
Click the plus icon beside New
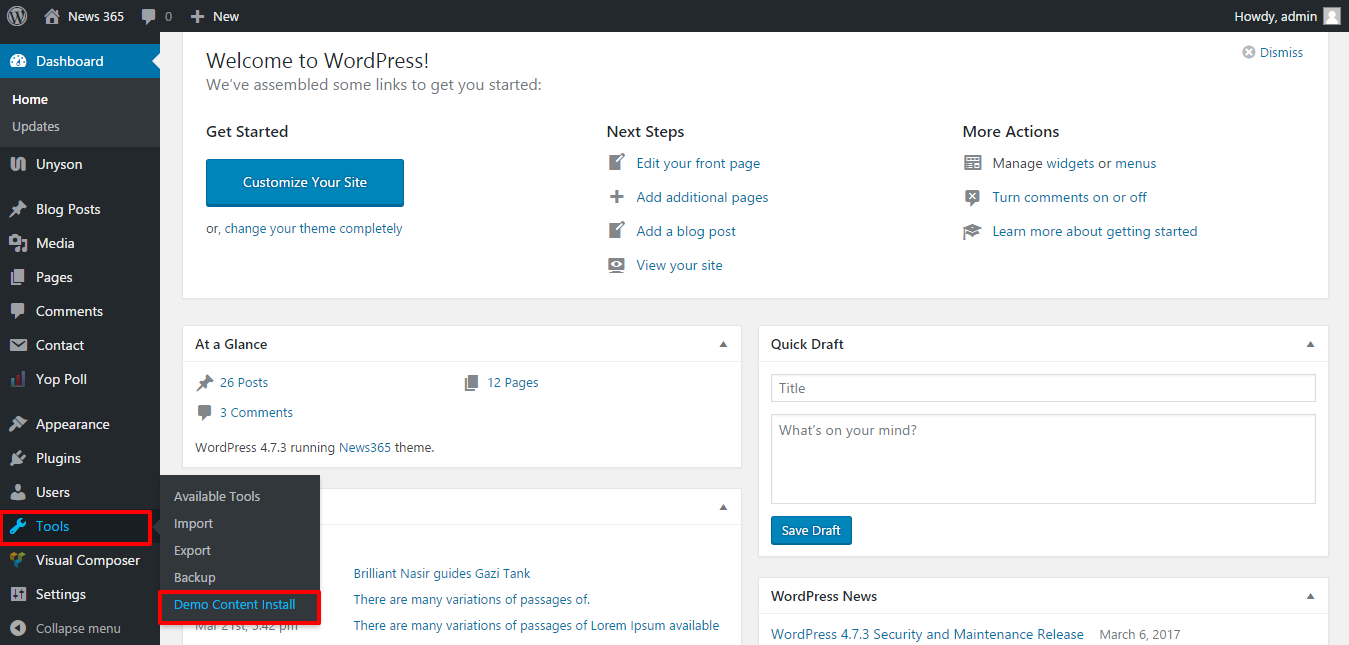pyautogui.click(x=197, y=16)
